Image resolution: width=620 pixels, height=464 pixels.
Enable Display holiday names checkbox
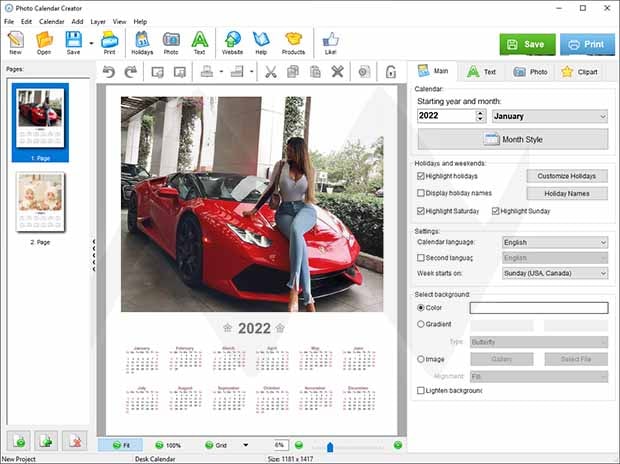421,193
